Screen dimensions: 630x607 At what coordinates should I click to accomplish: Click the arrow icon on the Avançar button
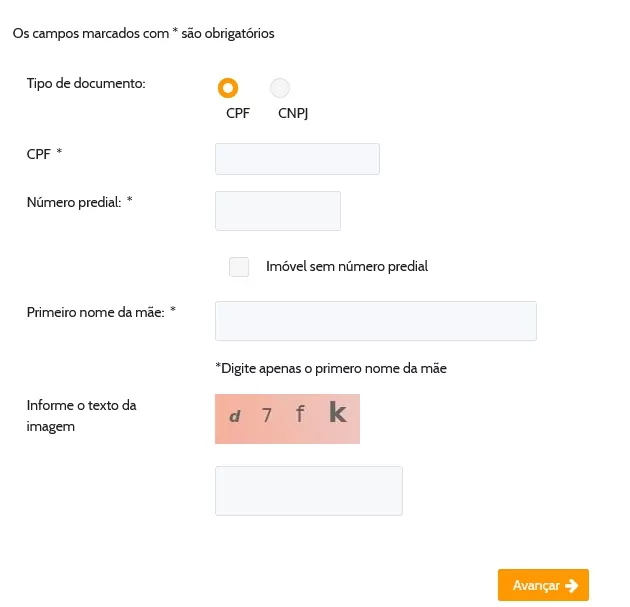[x=571, y=586]
